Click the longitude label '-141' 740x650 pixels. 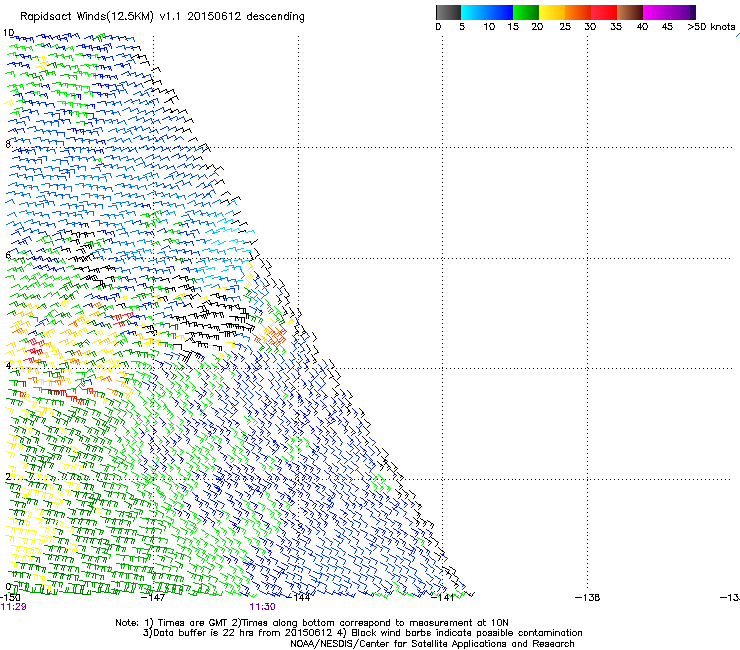443,598
